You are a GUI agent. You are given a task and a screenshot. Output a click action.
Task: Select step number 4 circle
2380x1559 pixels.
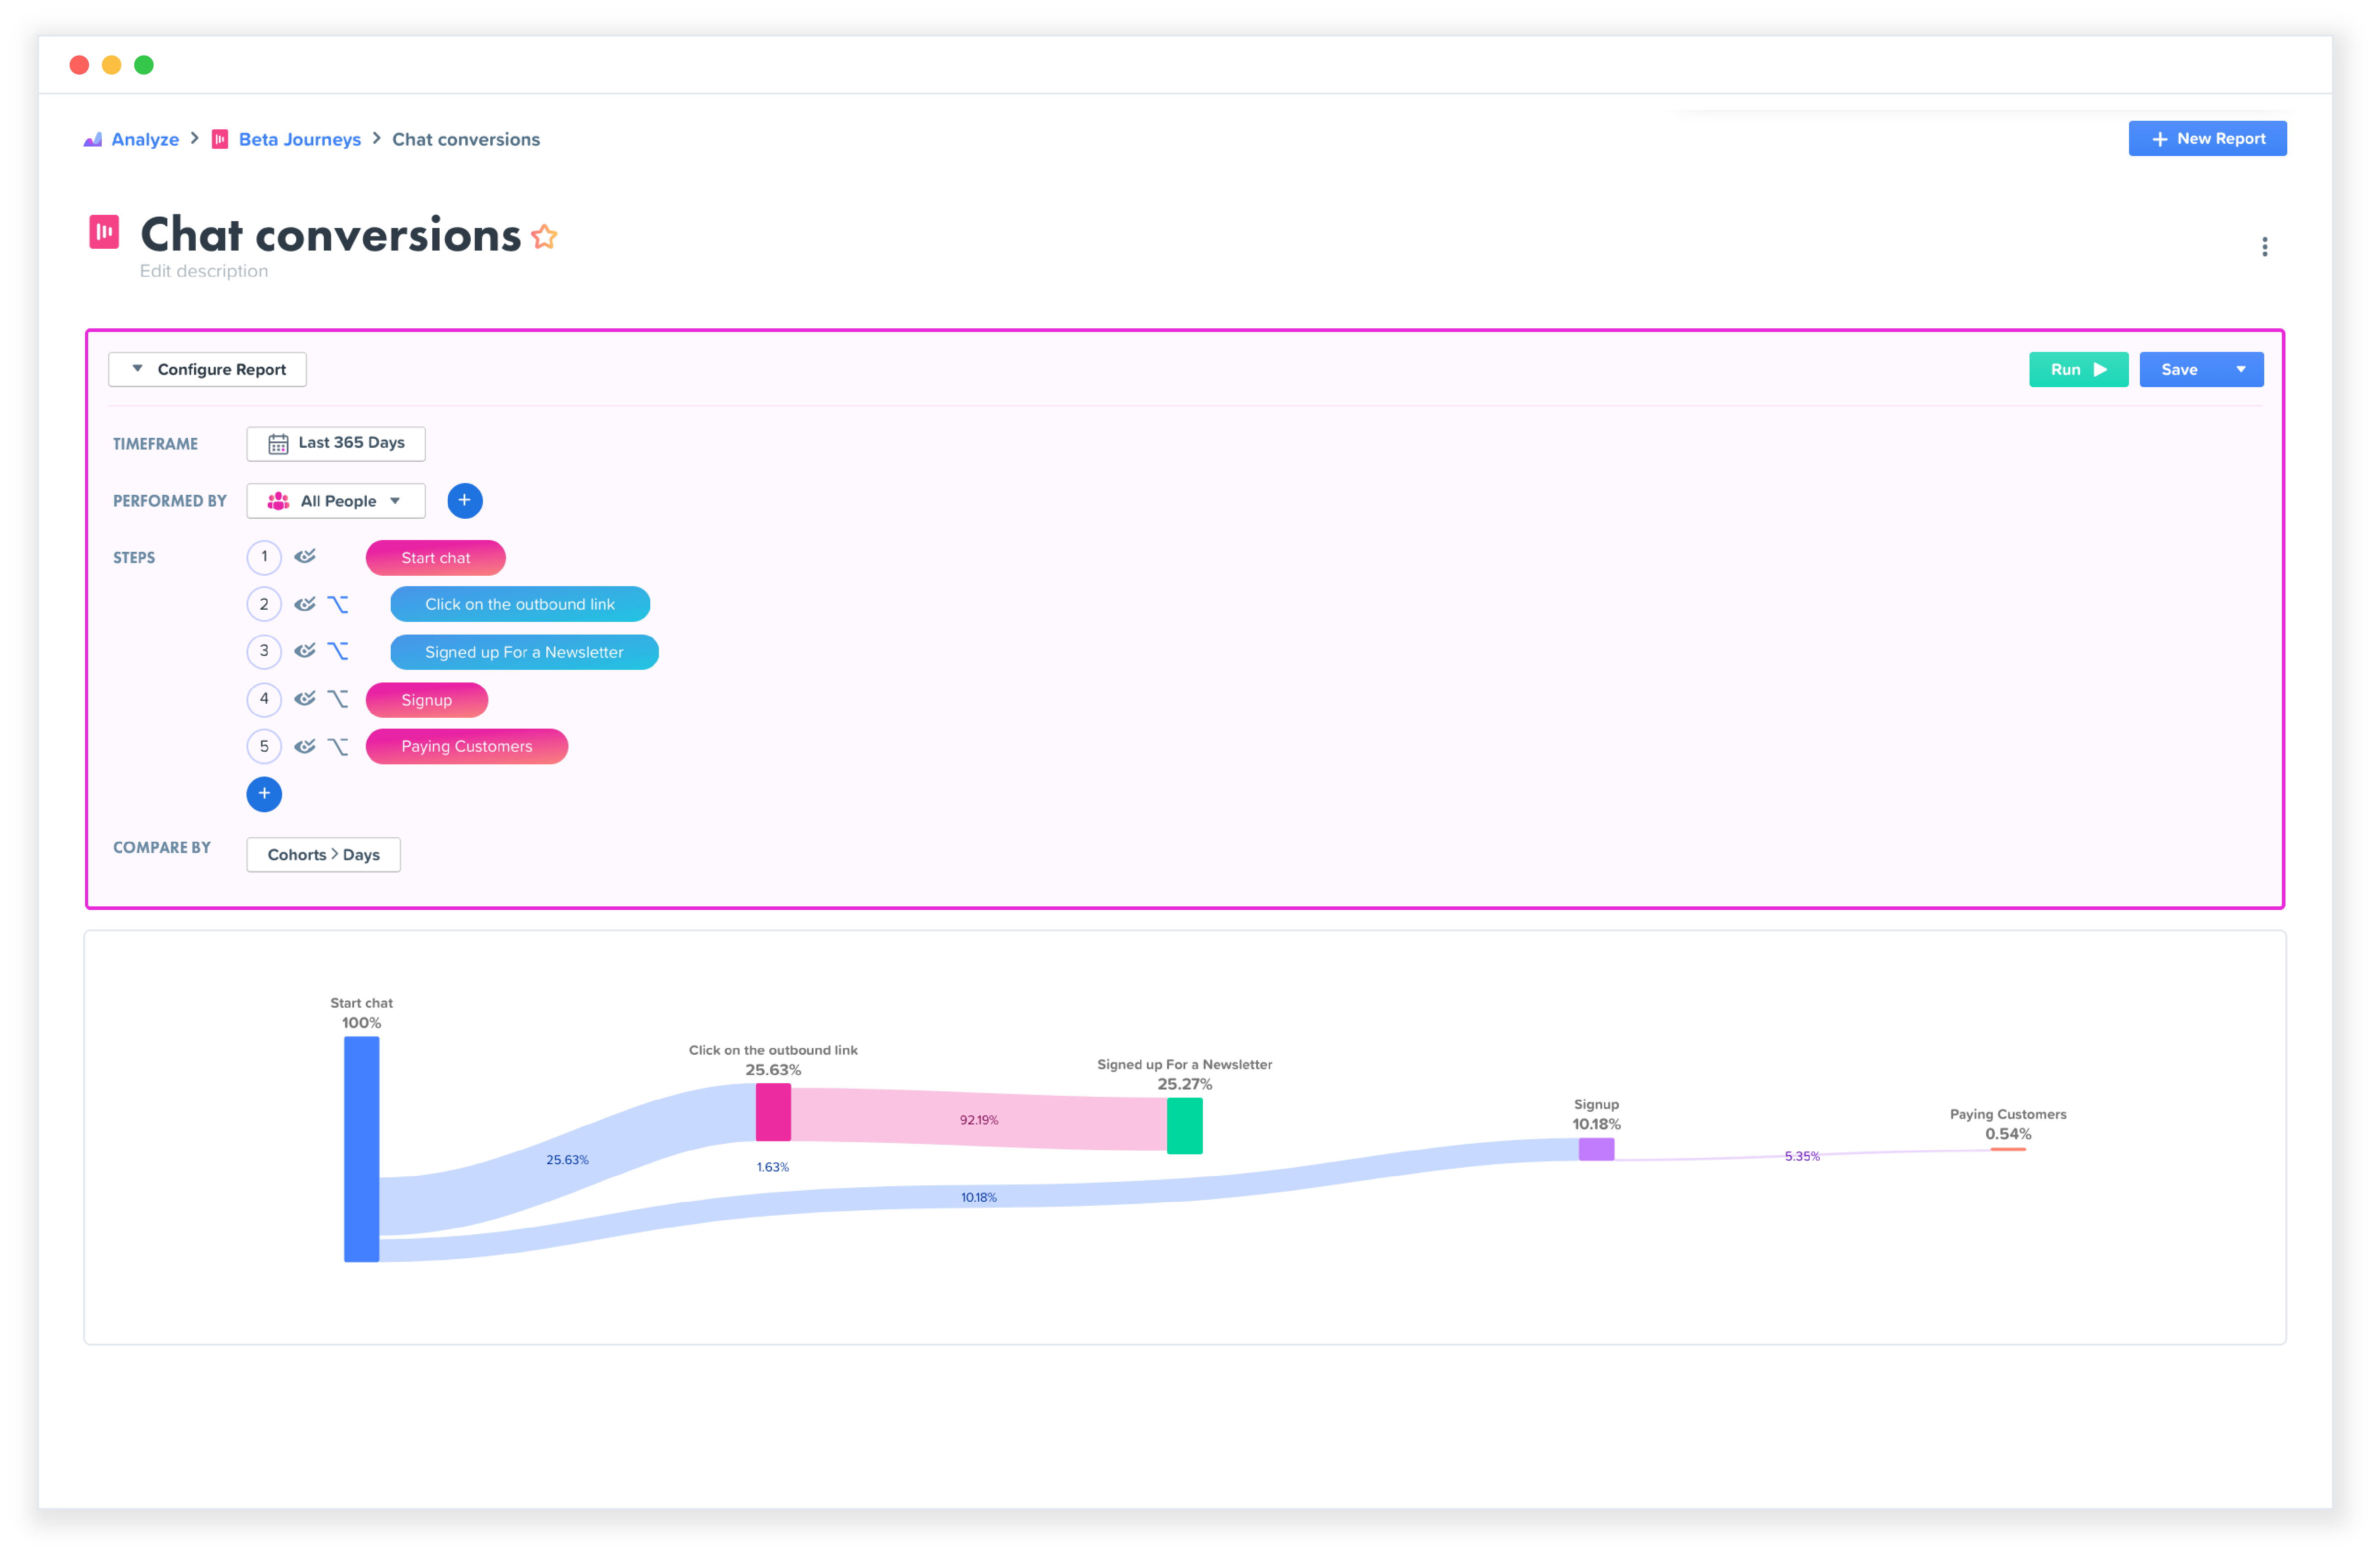[264, 699]
